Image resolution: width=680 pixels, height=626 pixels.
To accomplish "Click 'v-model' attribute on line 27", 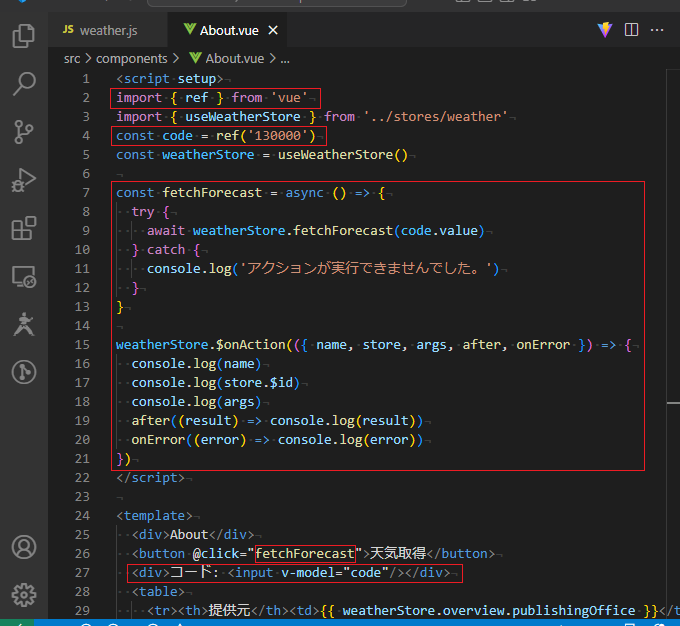I will pos(308,573).
